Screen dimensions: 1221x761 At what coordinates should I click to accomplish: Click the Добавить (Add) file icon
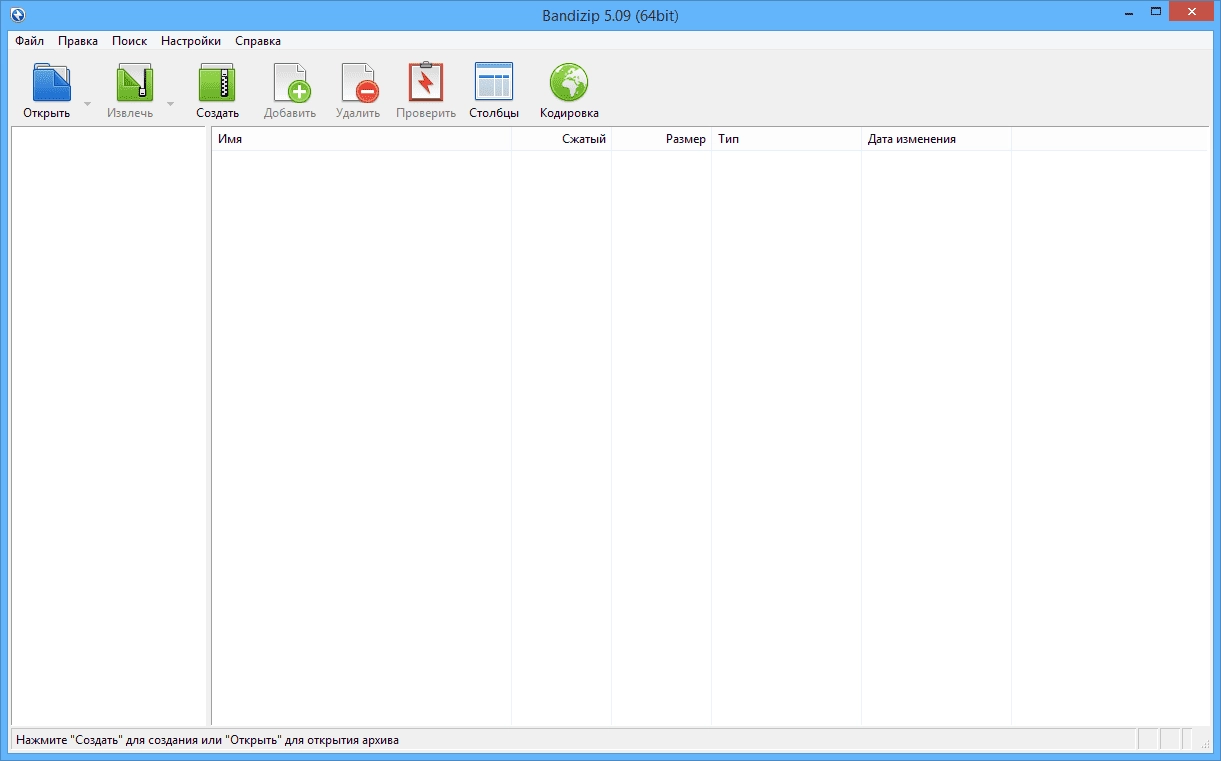[x=291, y=82]
